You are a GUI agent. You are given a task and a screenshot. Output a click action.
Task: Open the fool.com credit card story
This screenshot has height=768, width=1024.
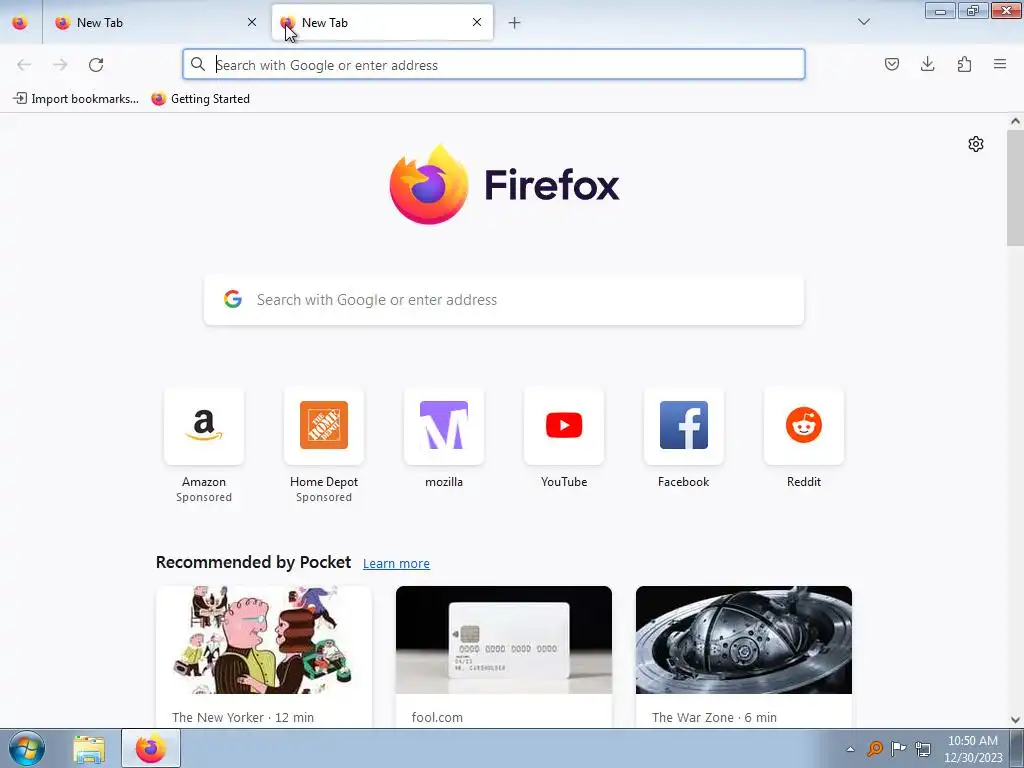[504, 640]
